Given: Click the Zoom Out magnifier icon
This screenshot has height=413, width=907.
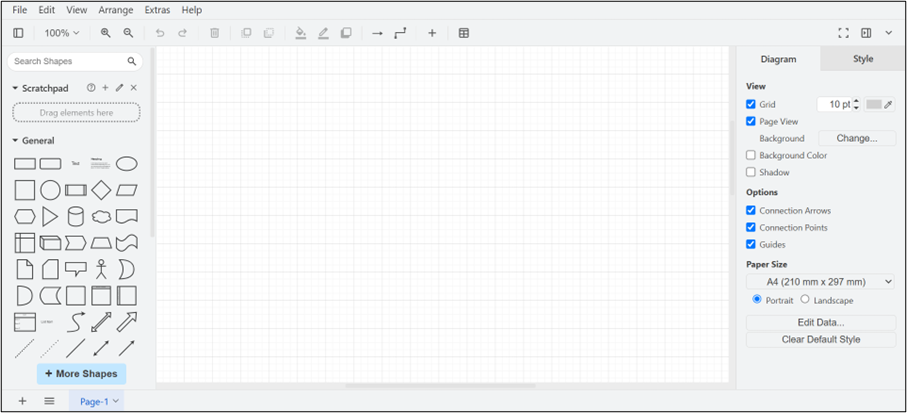Looking at the screenshot, I should [128, 33].
